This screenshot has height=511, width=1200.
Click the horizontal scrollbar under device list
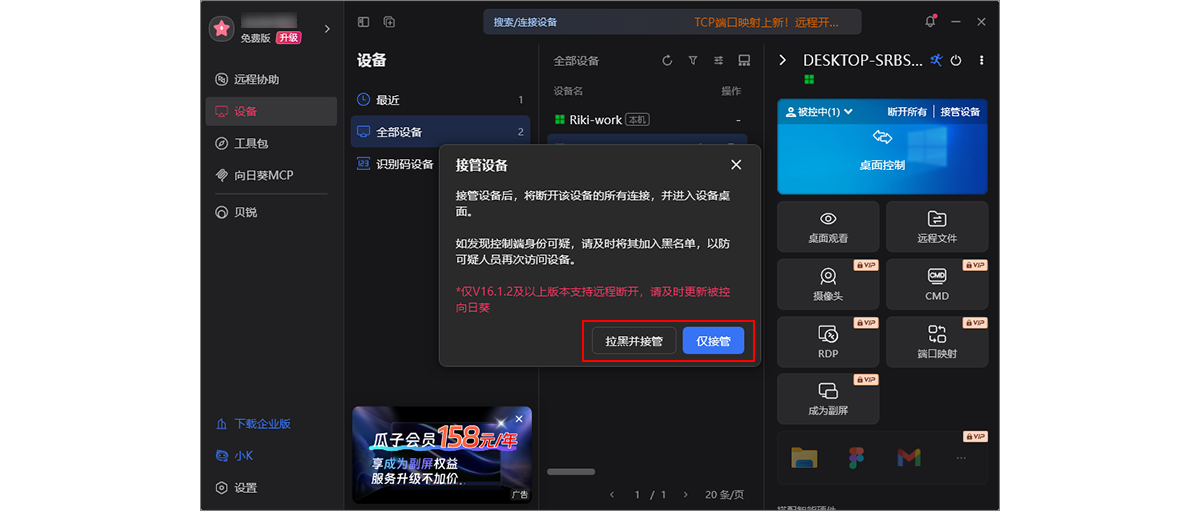click(x=571, y=471)
